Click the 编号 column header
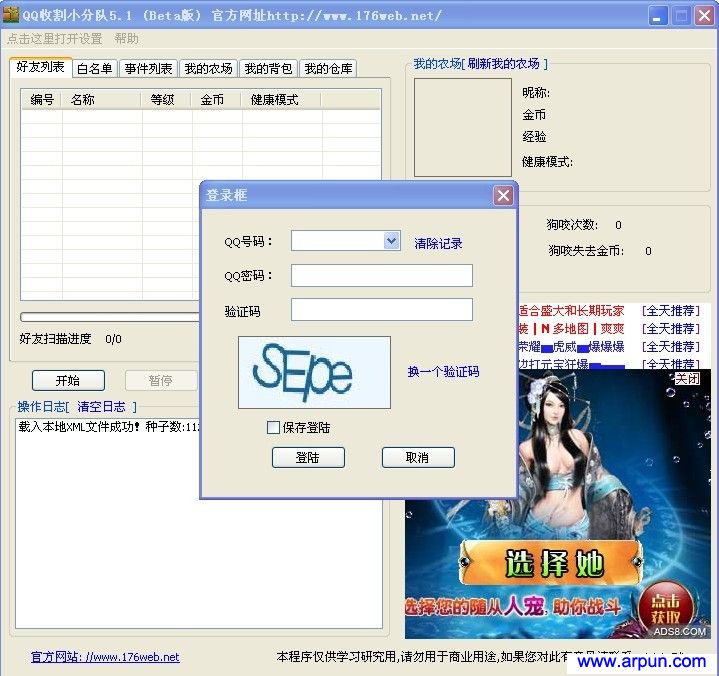719x676 pixels. click(42, 100)
